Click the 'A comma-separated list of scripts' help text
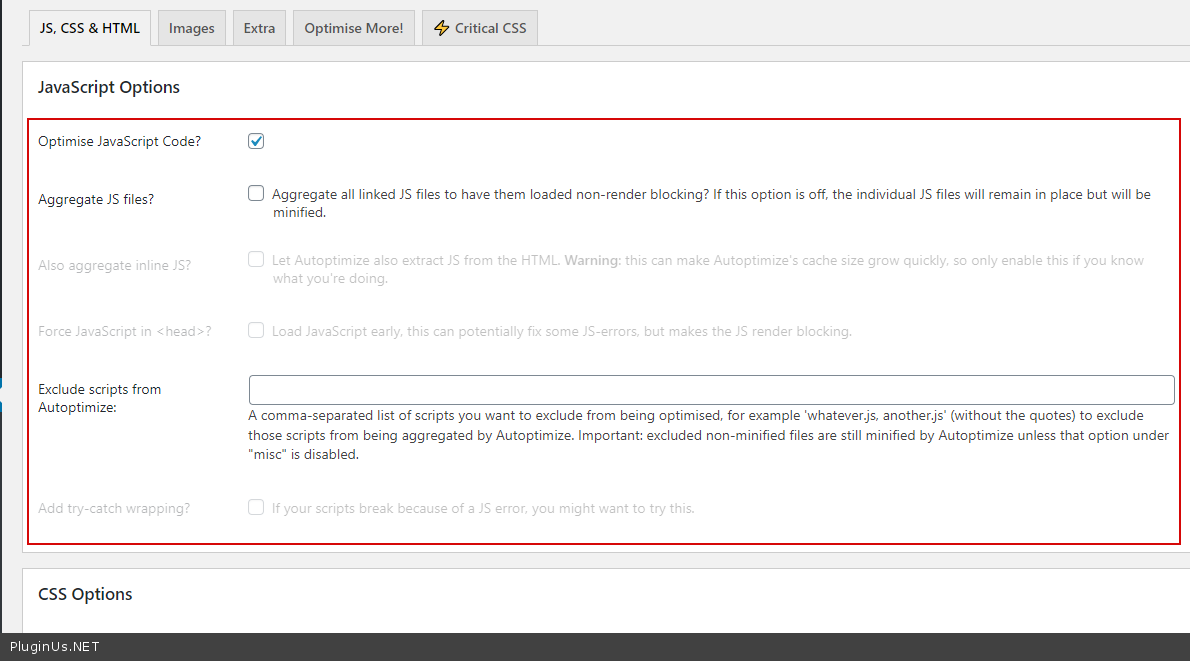 point(708,435)
